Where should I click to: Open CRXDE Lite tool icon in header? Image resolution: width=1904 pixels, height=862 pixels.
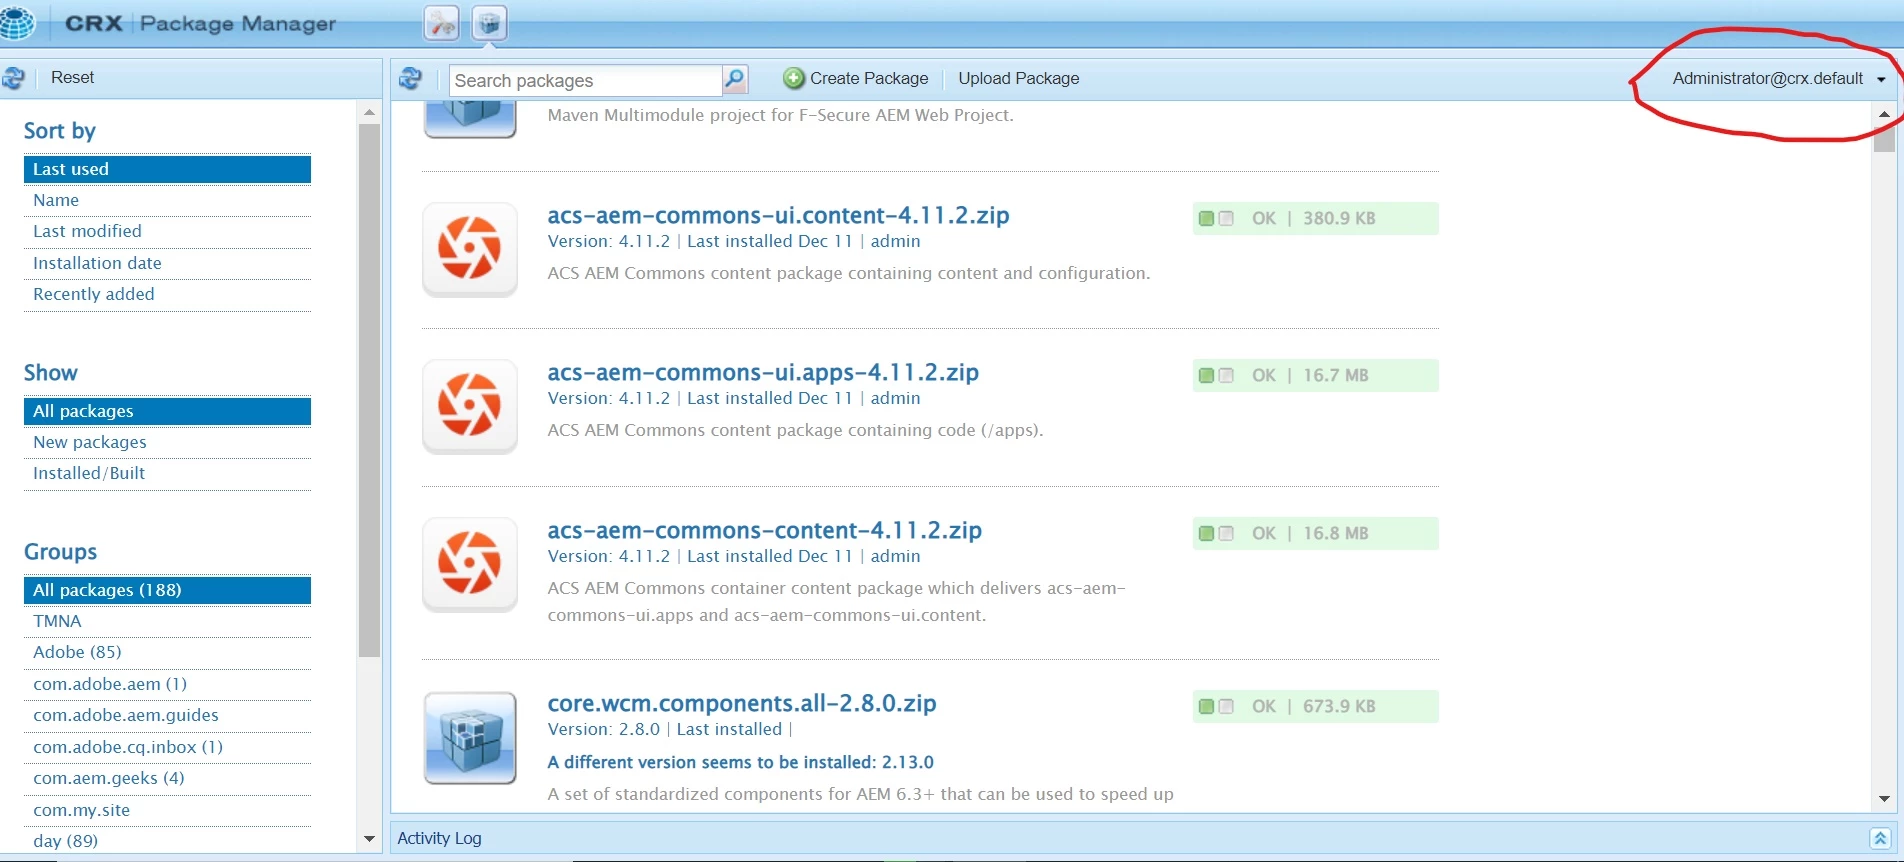pyautogui.click(x=442, y=23)
